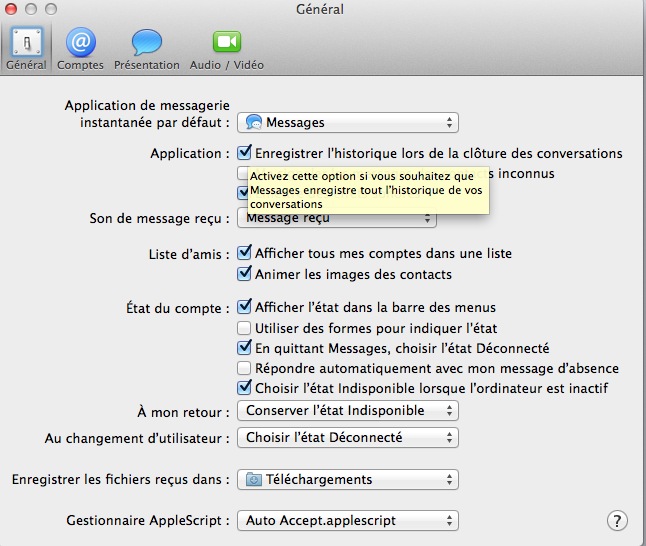Open the default instant messaging application dropdown
The image size is (646, 546).
348,123
